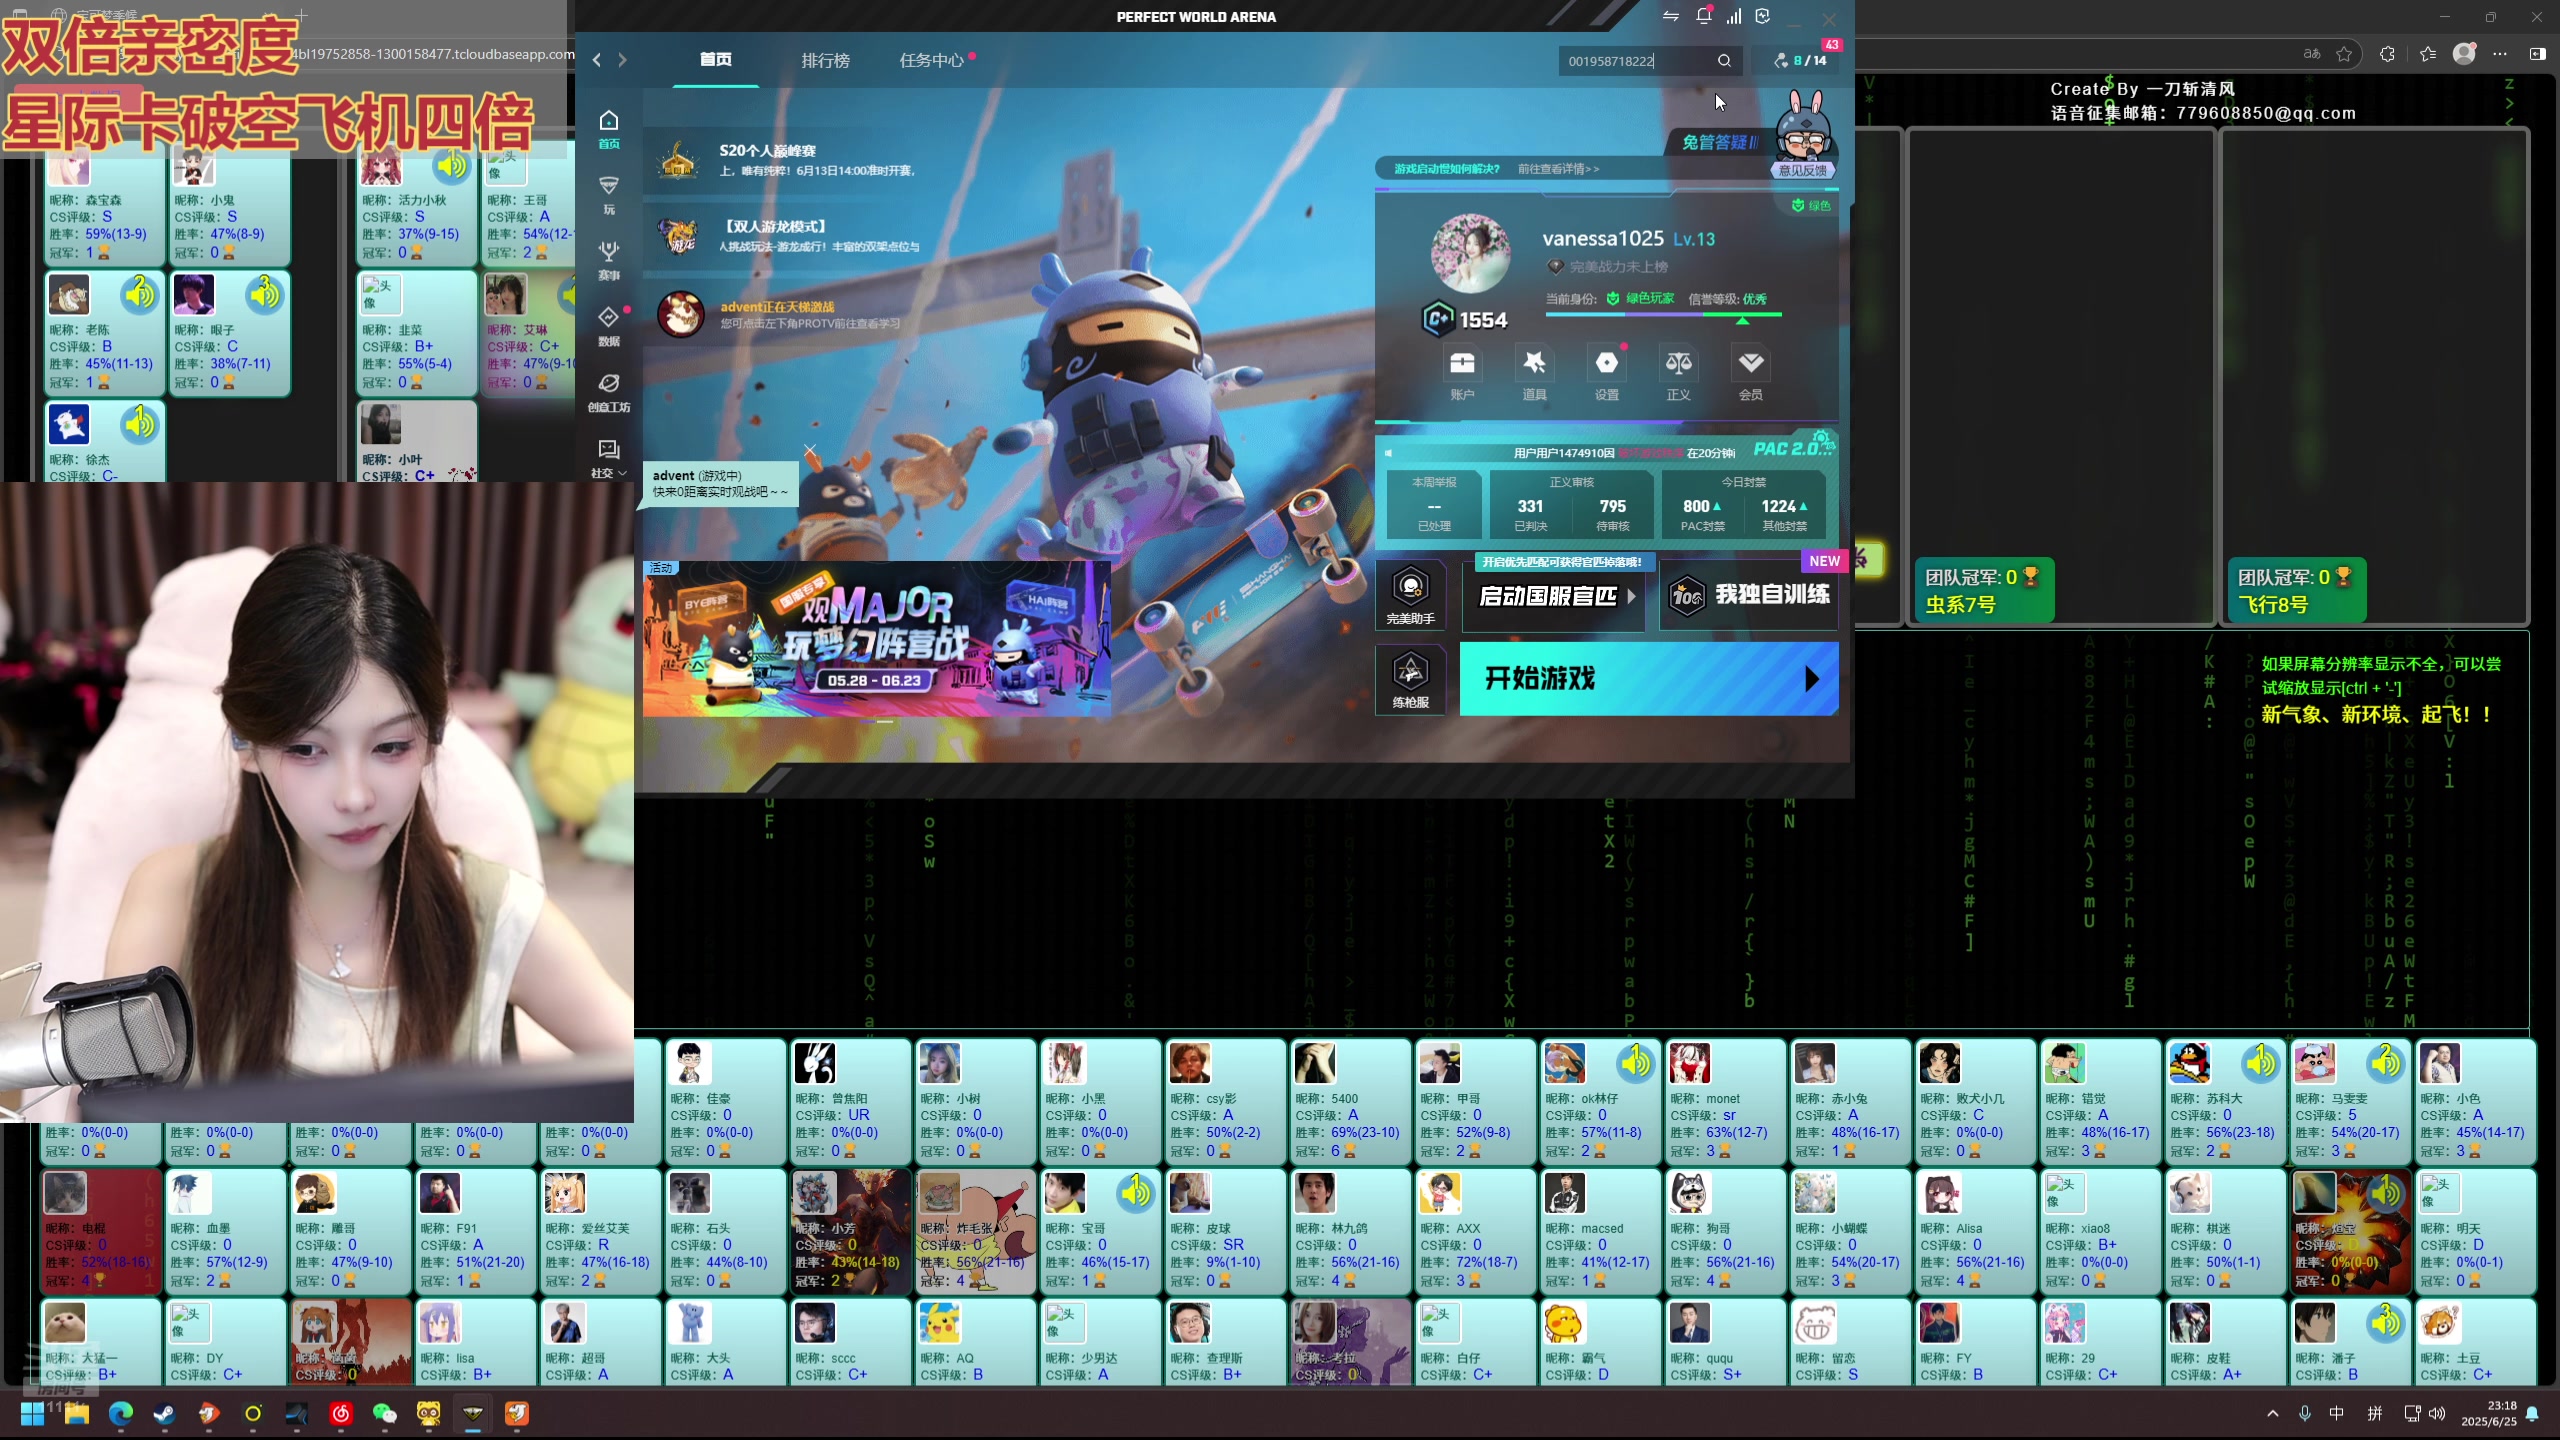Click the 1224 其他封禁 stat
The image size is (2560, 1440).
tap(1784, 514)
